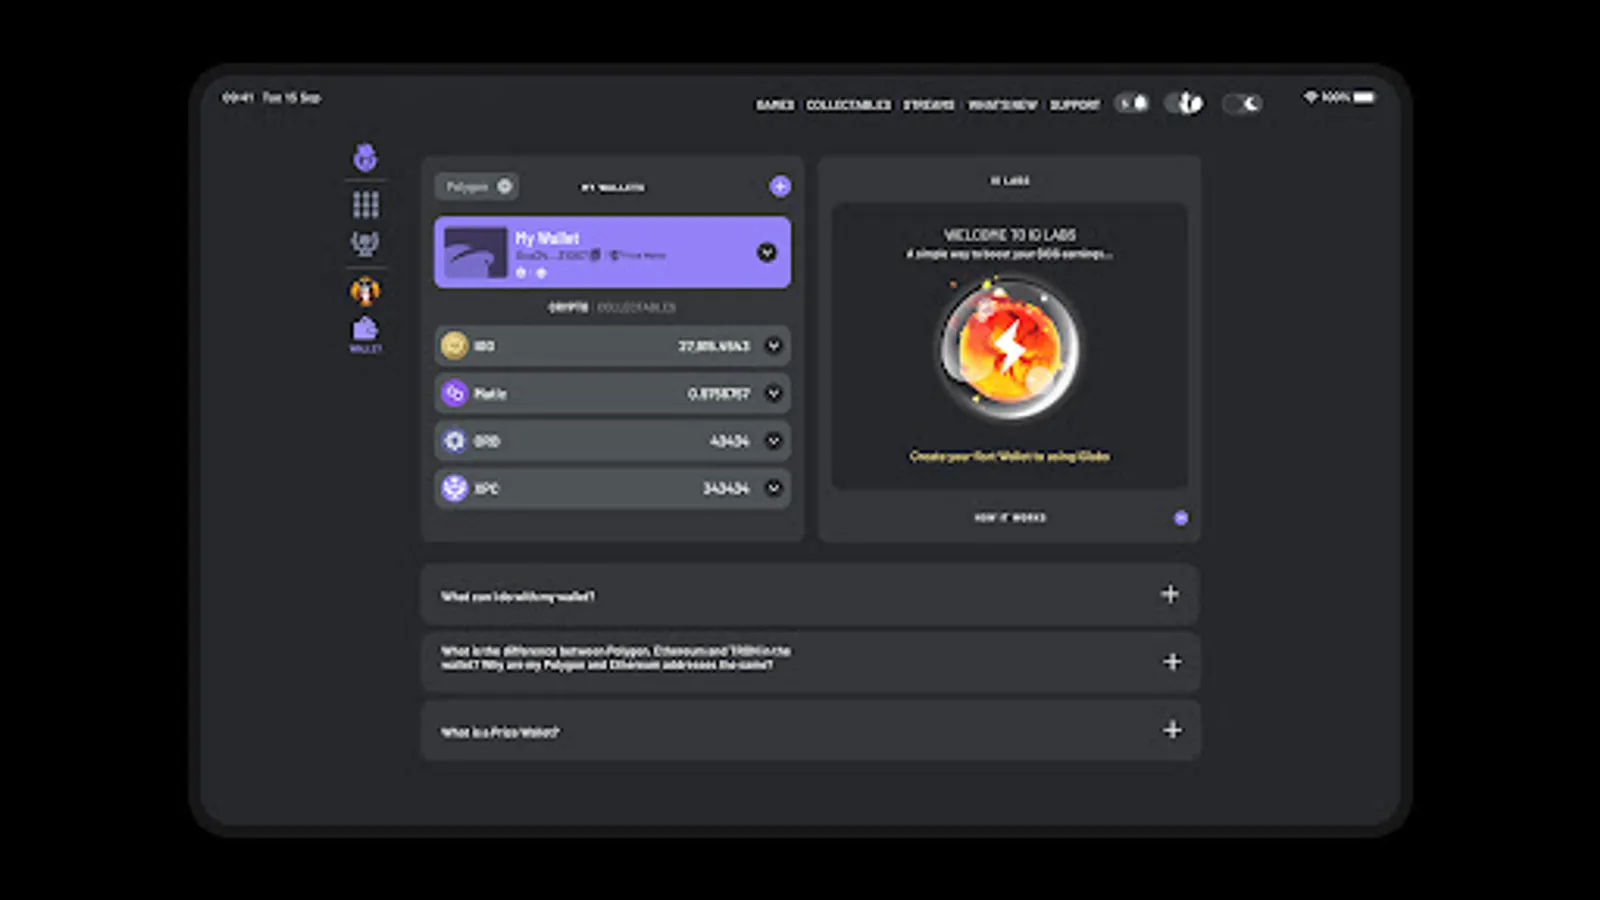Click the XPC balance 343434
Screen dimensions: 1600x900
coord(726,489)
